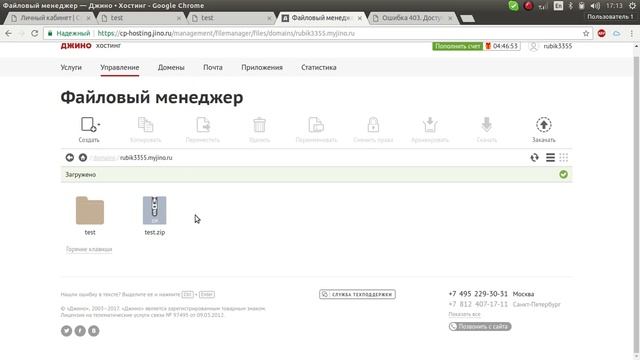Open the Домены menu item
This screenshot has width=640, height=360.
(x=171, y=67)
